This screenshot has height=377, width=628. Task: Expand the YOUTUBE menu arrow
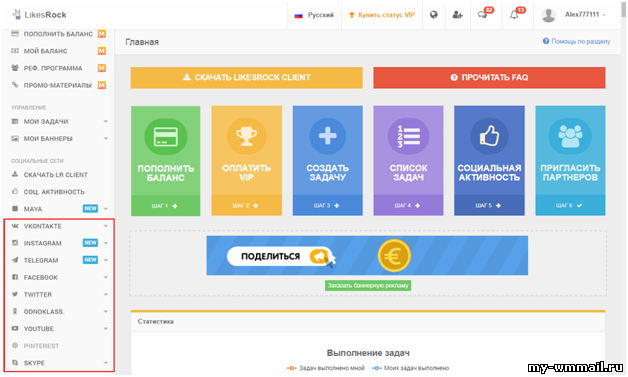click(x=106, y=329)
